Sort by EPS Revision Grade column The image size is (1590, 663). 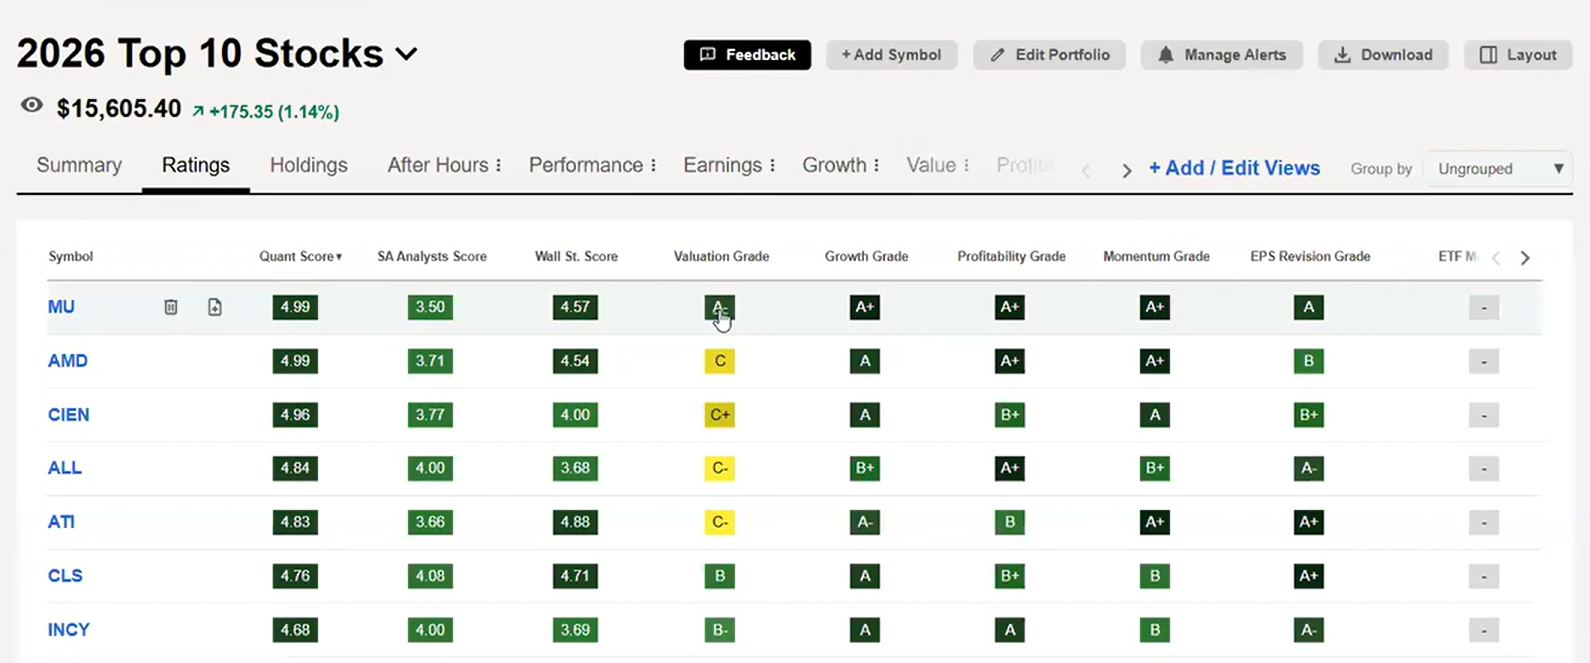[x=1310, y=257]
